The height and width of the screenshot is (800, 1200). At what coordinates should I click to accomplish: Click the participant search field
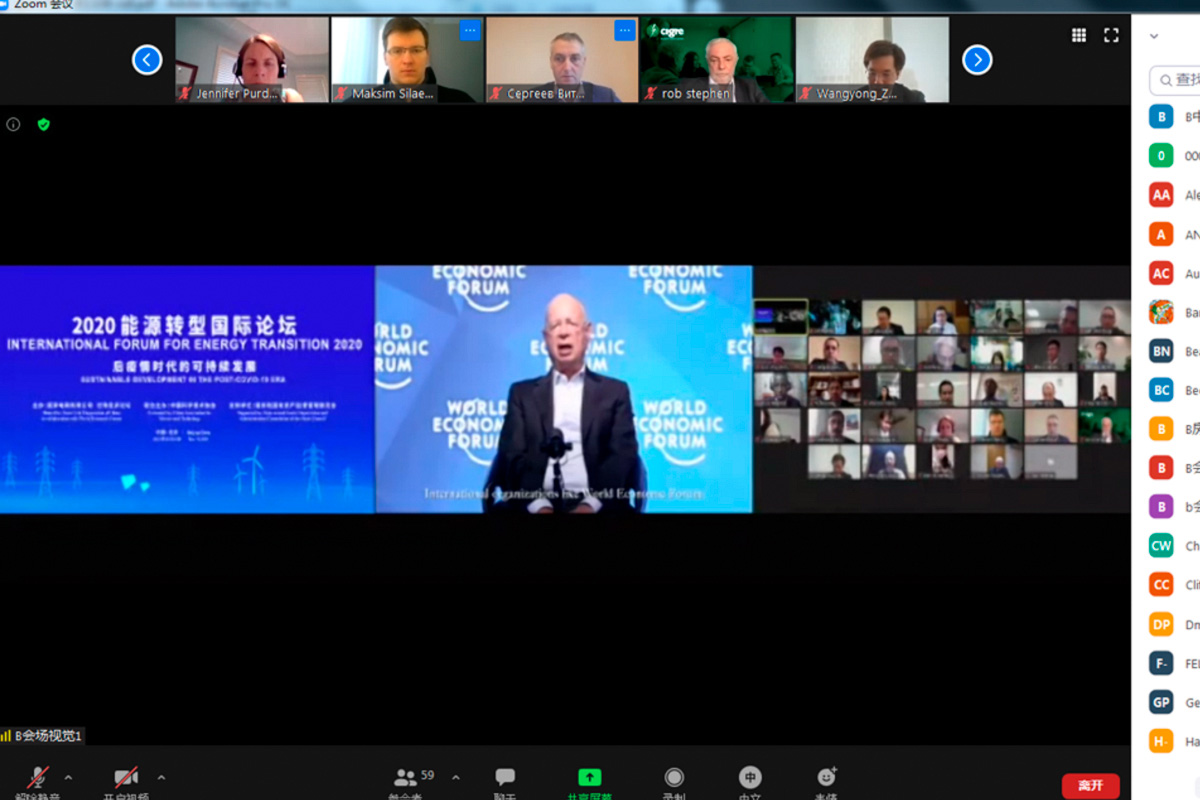click(x=1176, y=79)
